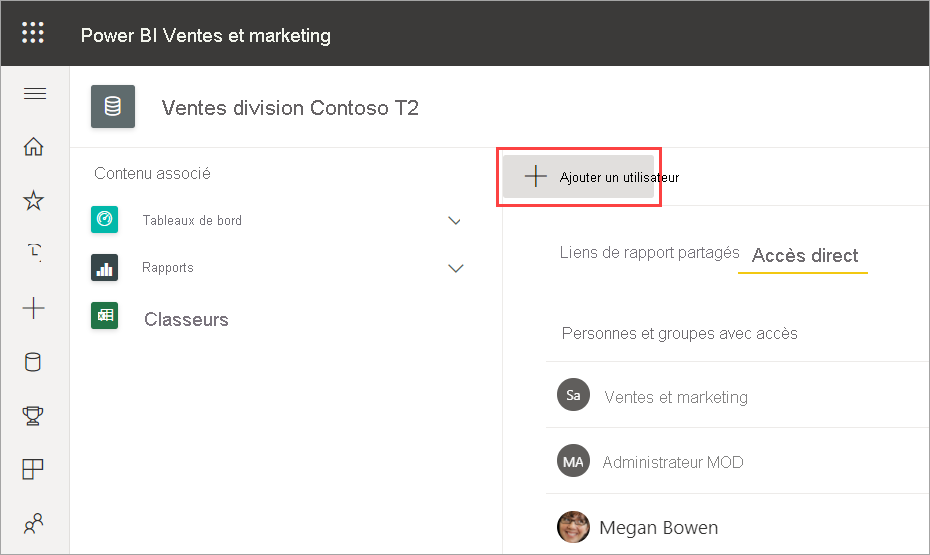Toggle the hamburger navigation menu
Screen dimensions: 930x555
(35, 94)
